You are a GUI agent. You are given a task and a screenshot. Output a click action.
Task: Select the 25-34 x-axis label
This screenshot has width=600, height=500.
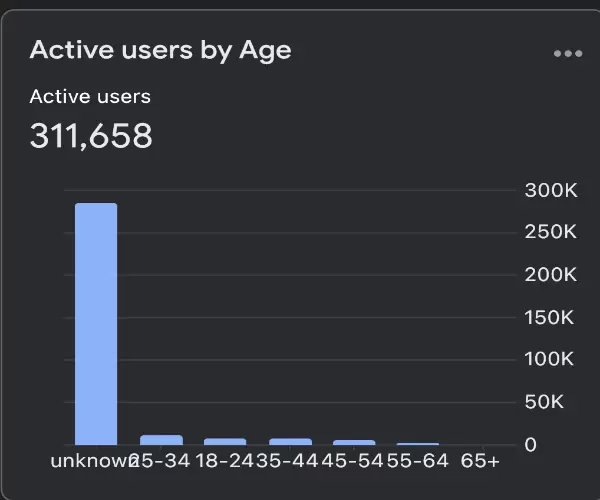click(163, 461)
